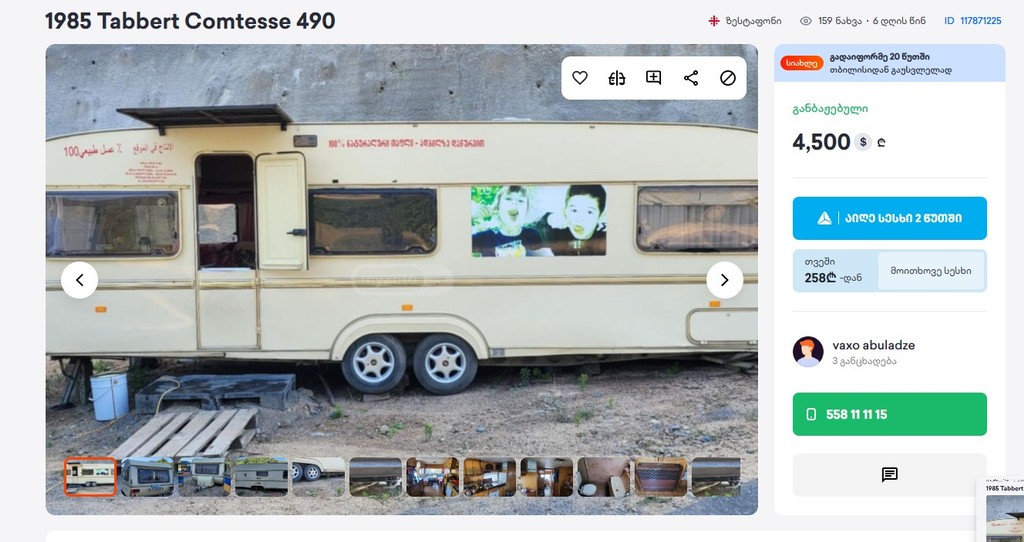1024x542 pixels.
Task: Click the compare vehicles icon
Action: point(616,78)
